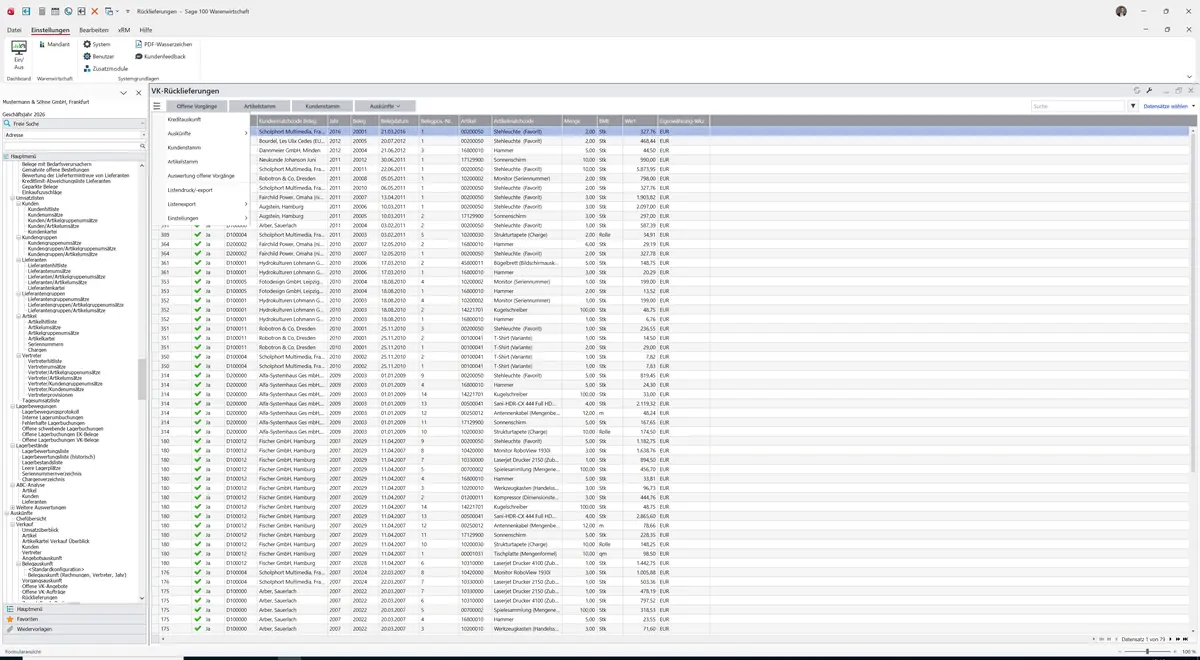Collapse the Lagerbewegungen tree node

[x=12, y=406]
